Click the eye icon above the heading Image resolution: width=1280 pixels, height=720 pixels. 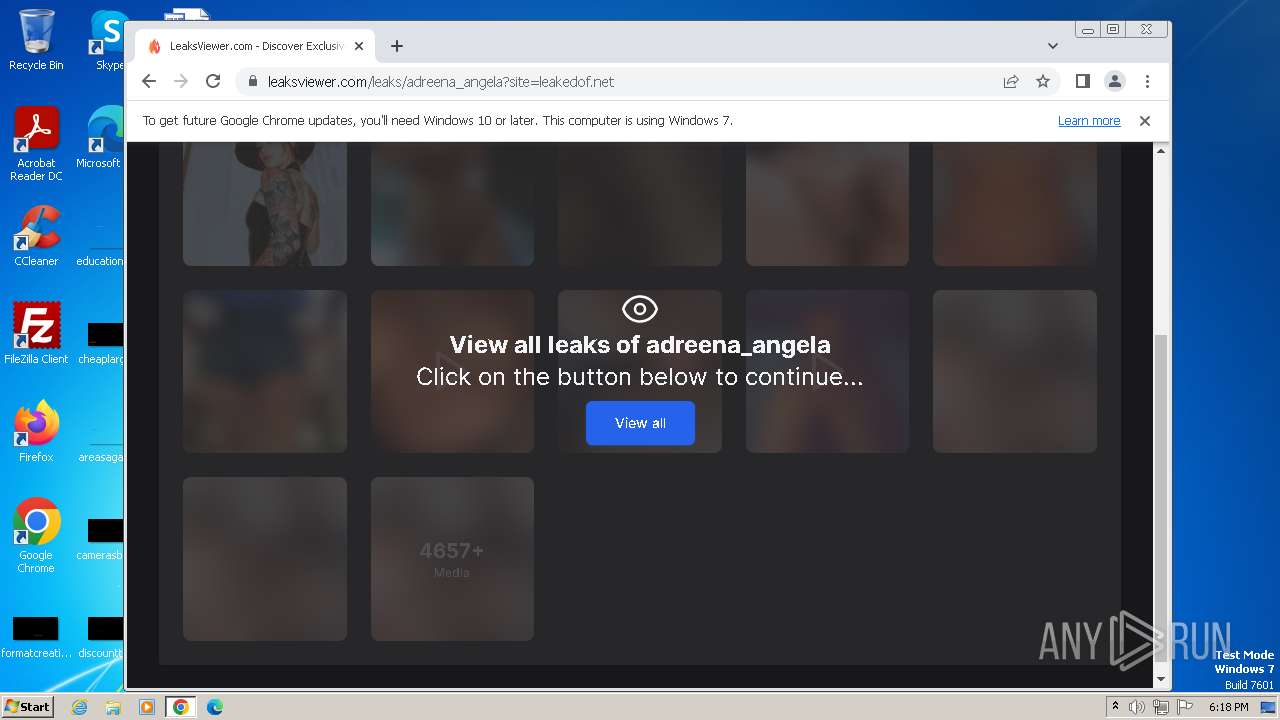640,309
